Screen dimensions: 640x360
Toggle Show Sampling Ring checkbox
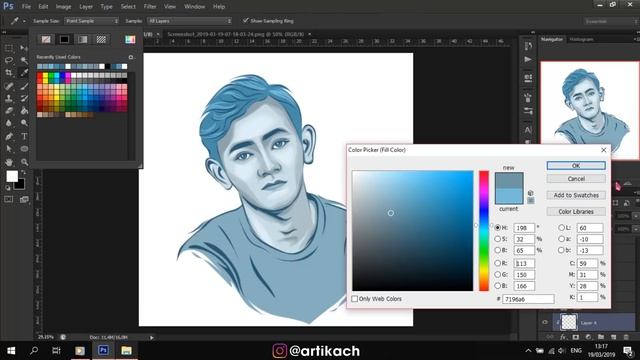point(245,20)
